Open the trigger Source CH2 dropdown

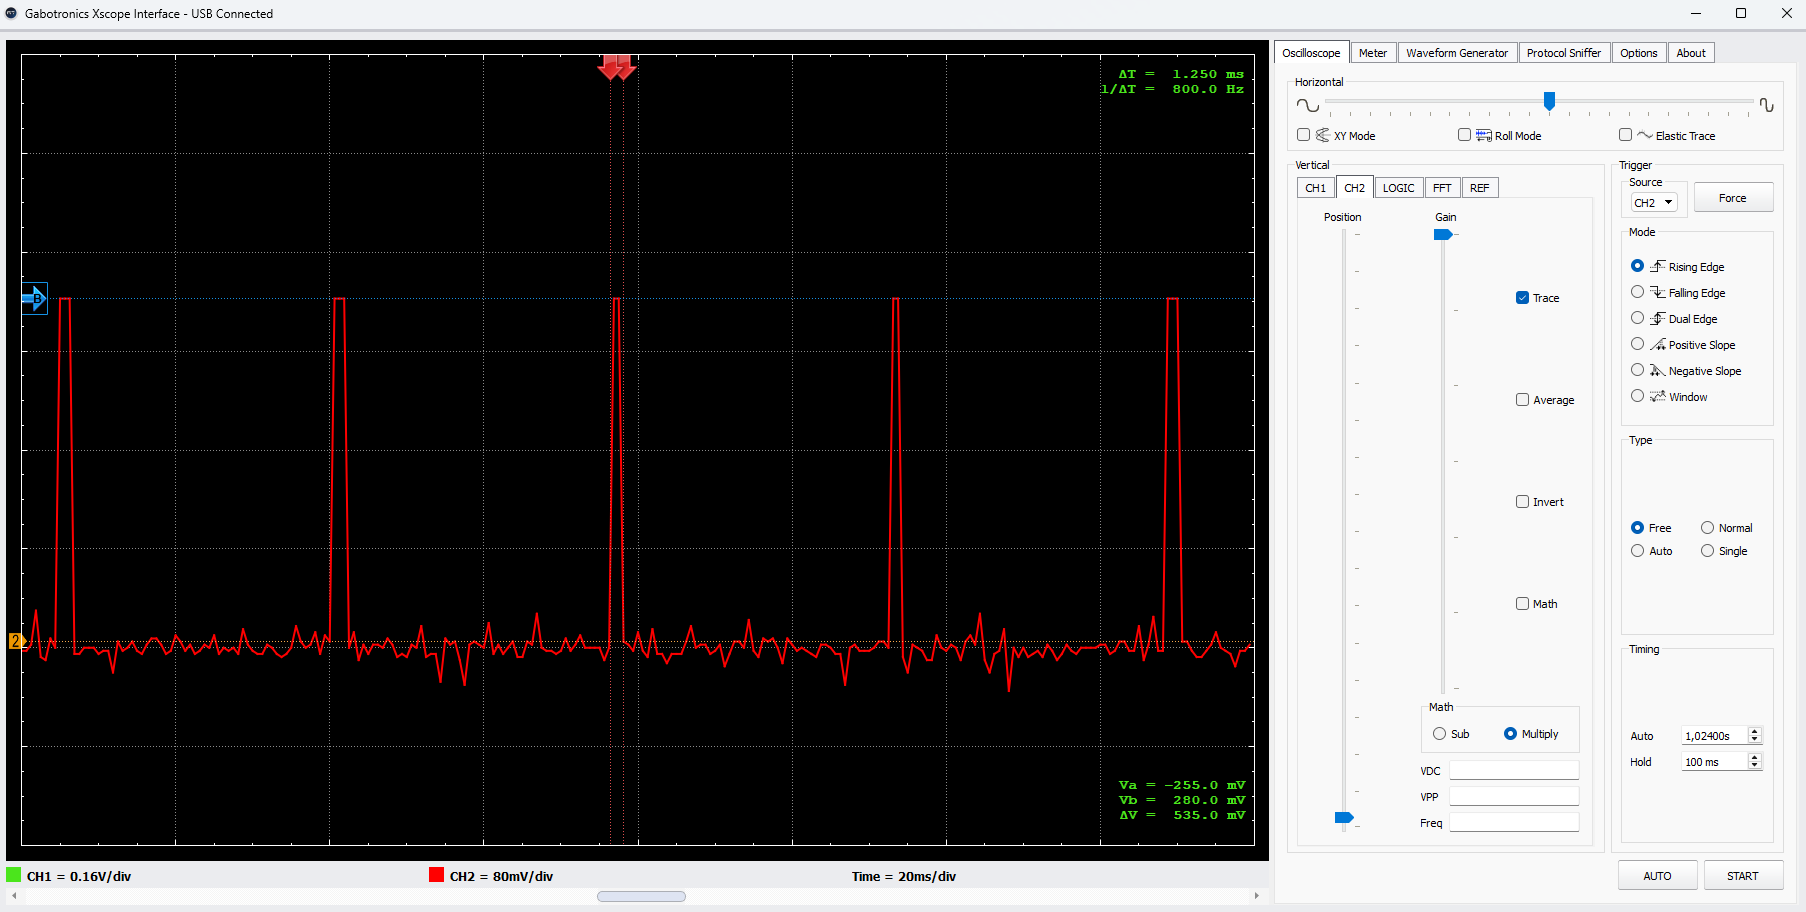pos(1654,202)
